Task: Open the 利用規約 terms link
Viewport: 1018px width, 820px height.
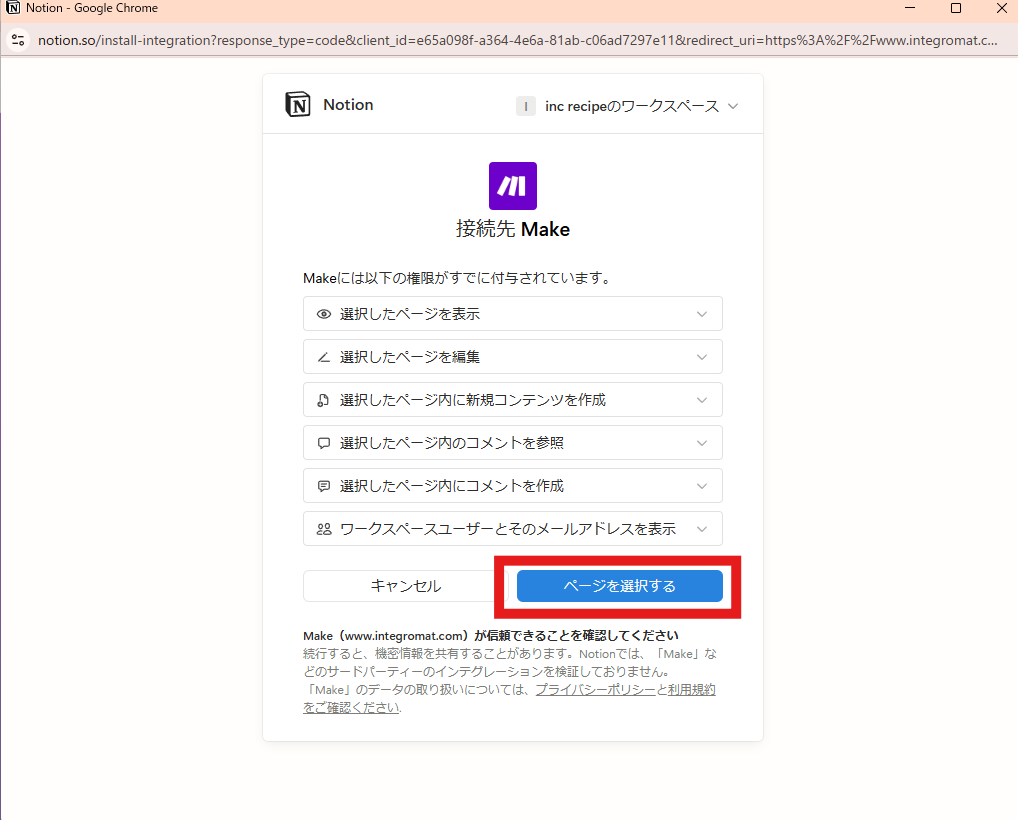Action: 692,690
